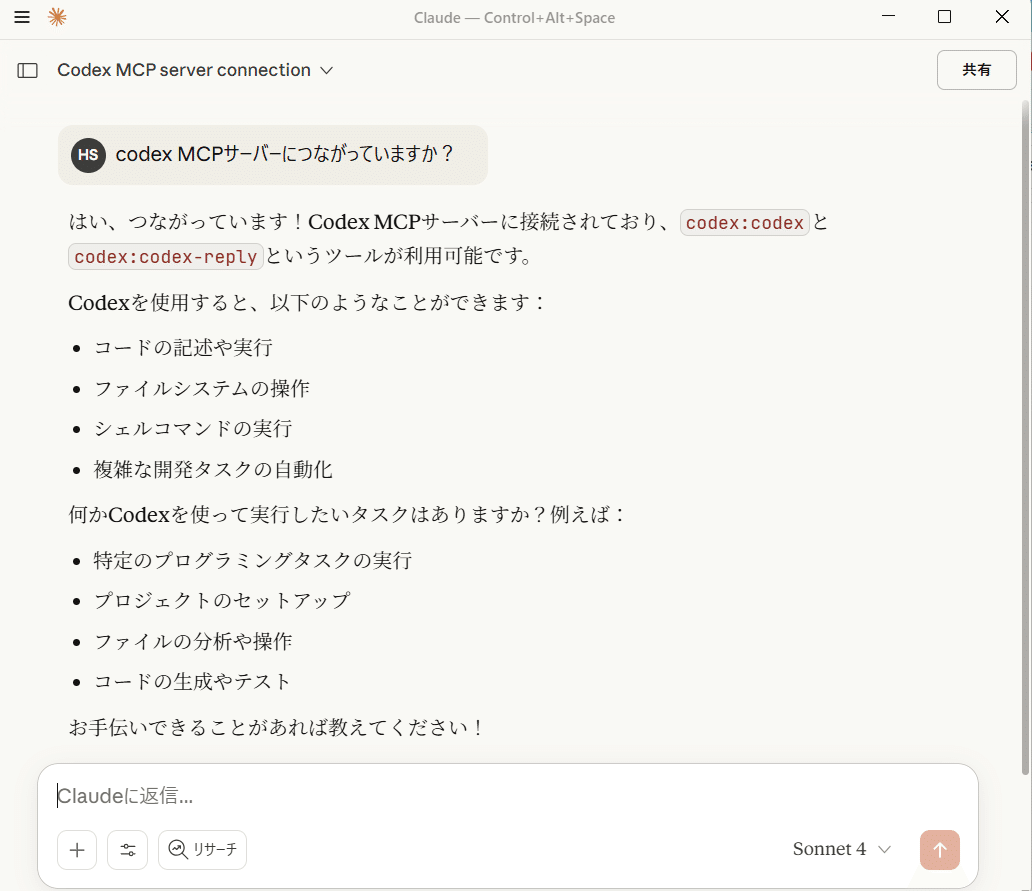Click the chevron beside Sonnet 4
Image resolution: width=1032 pixels, height=891 pixels.
884,849
